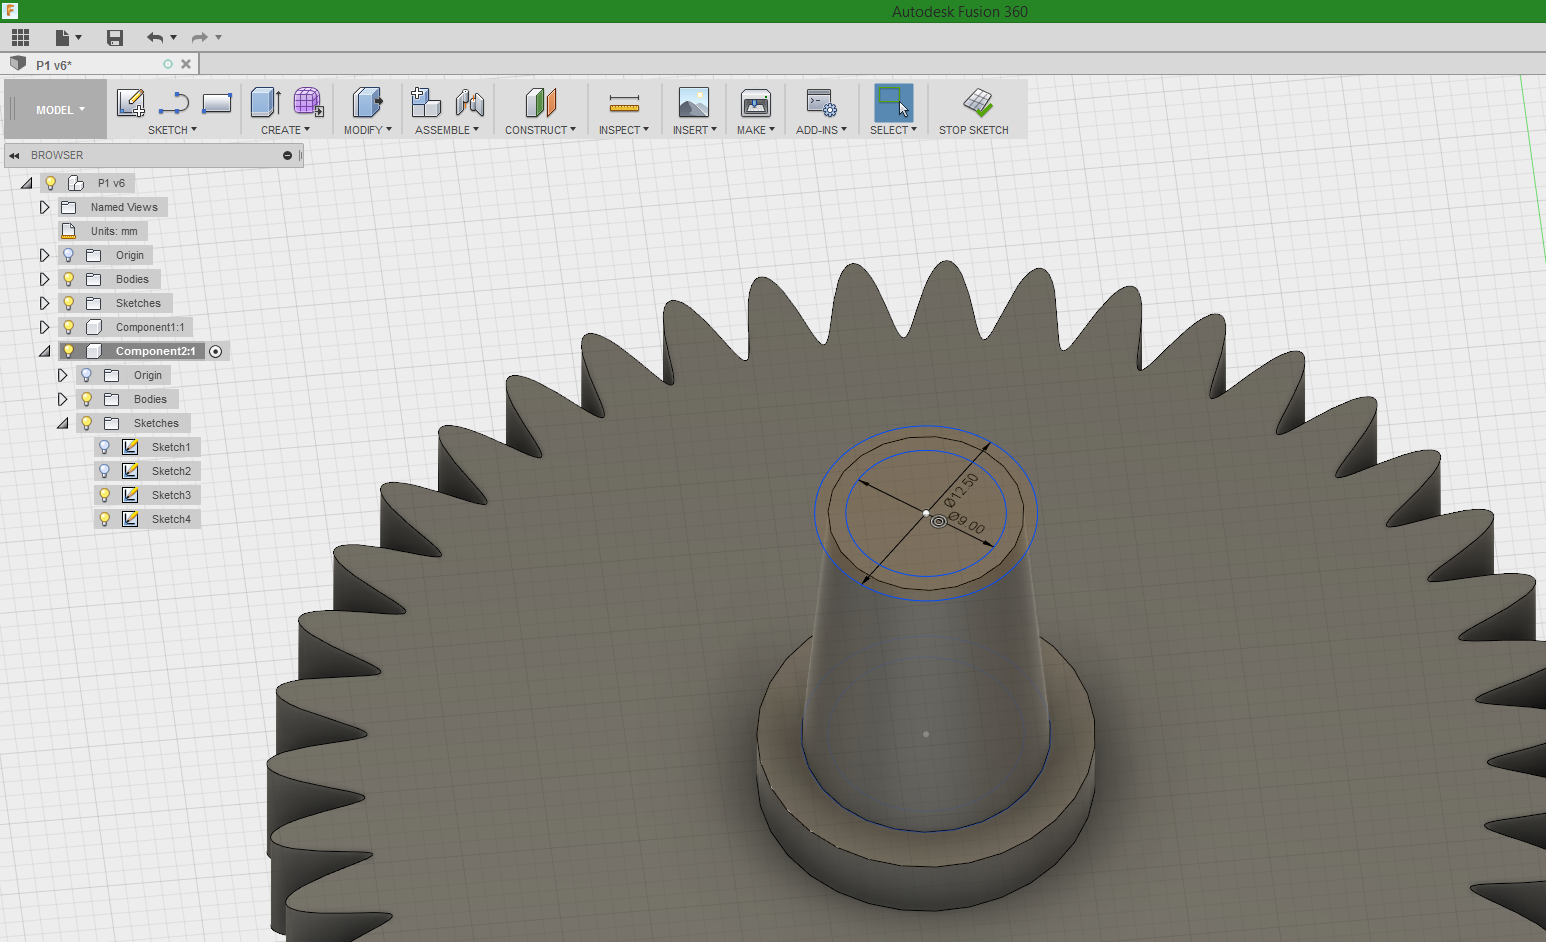Toggle visibility bulb for Sketch2

point(104,471)
